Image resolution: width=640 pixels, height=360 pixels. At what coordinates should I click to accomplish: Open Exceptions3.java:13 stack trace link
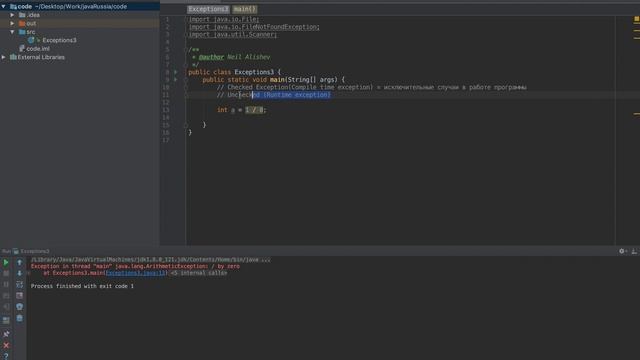click(136, 273)
